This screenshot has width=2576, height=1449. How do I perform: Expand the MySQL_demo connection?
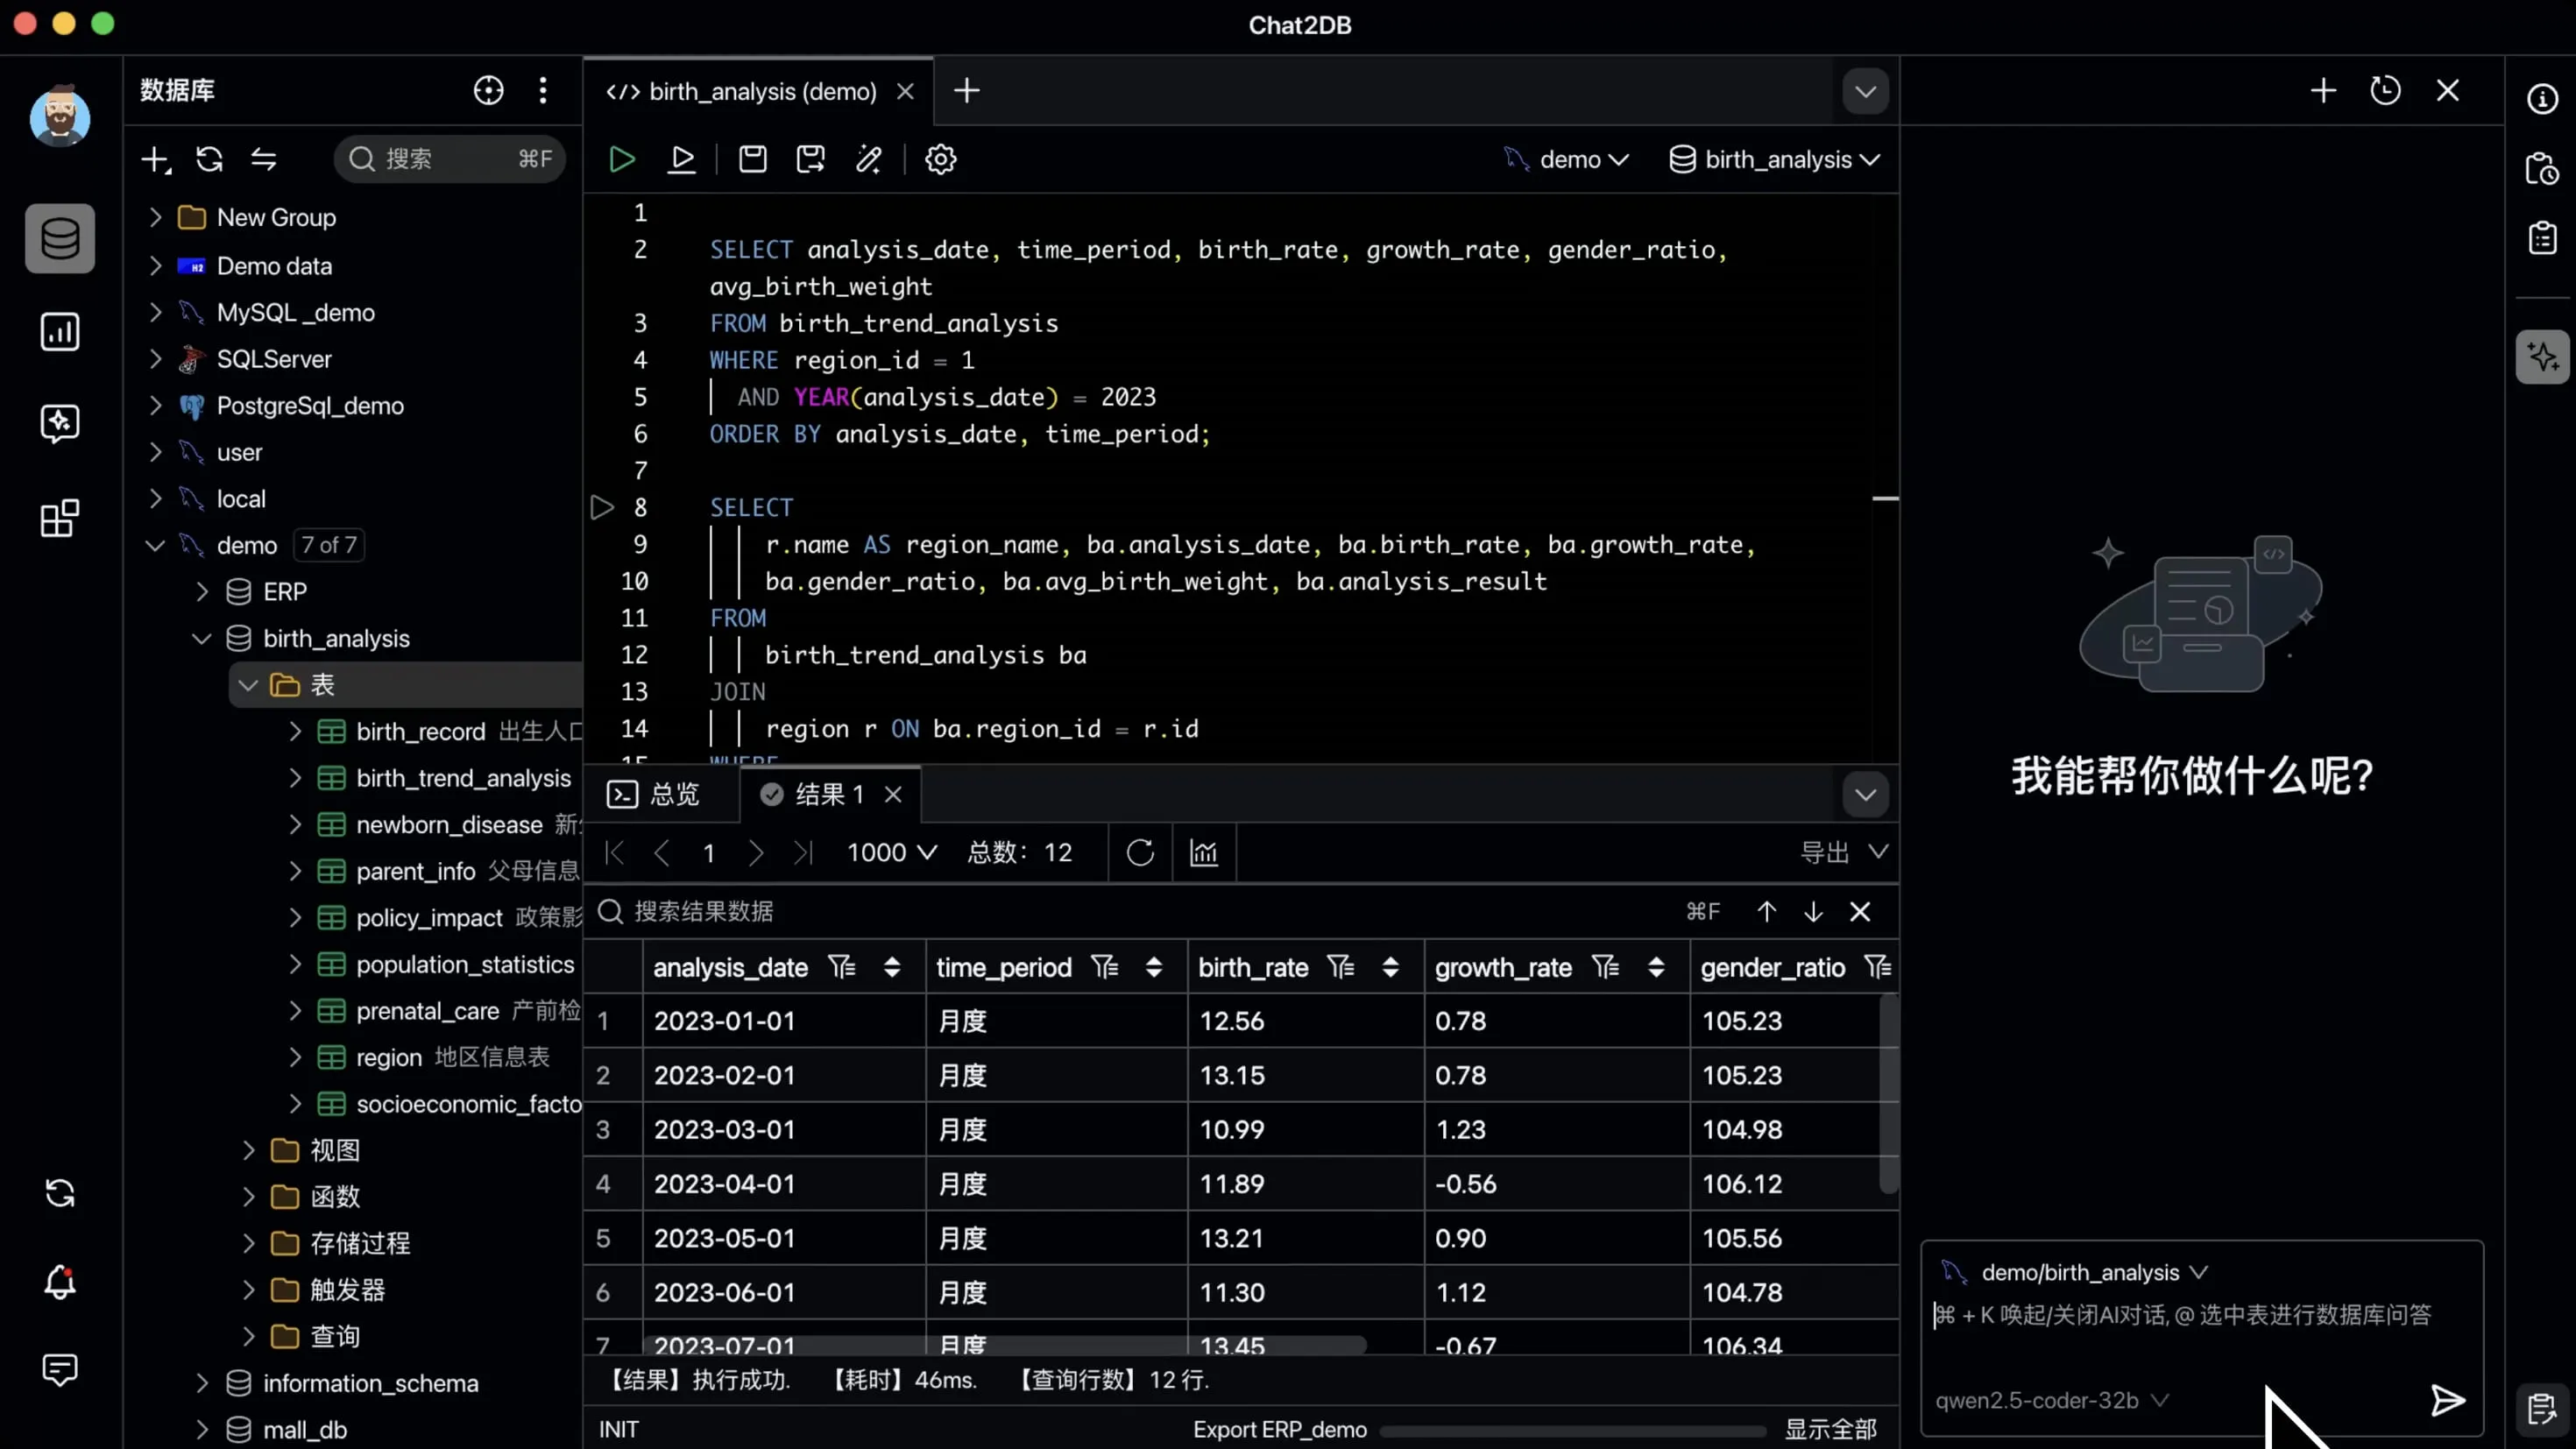[x=155, y=312]
